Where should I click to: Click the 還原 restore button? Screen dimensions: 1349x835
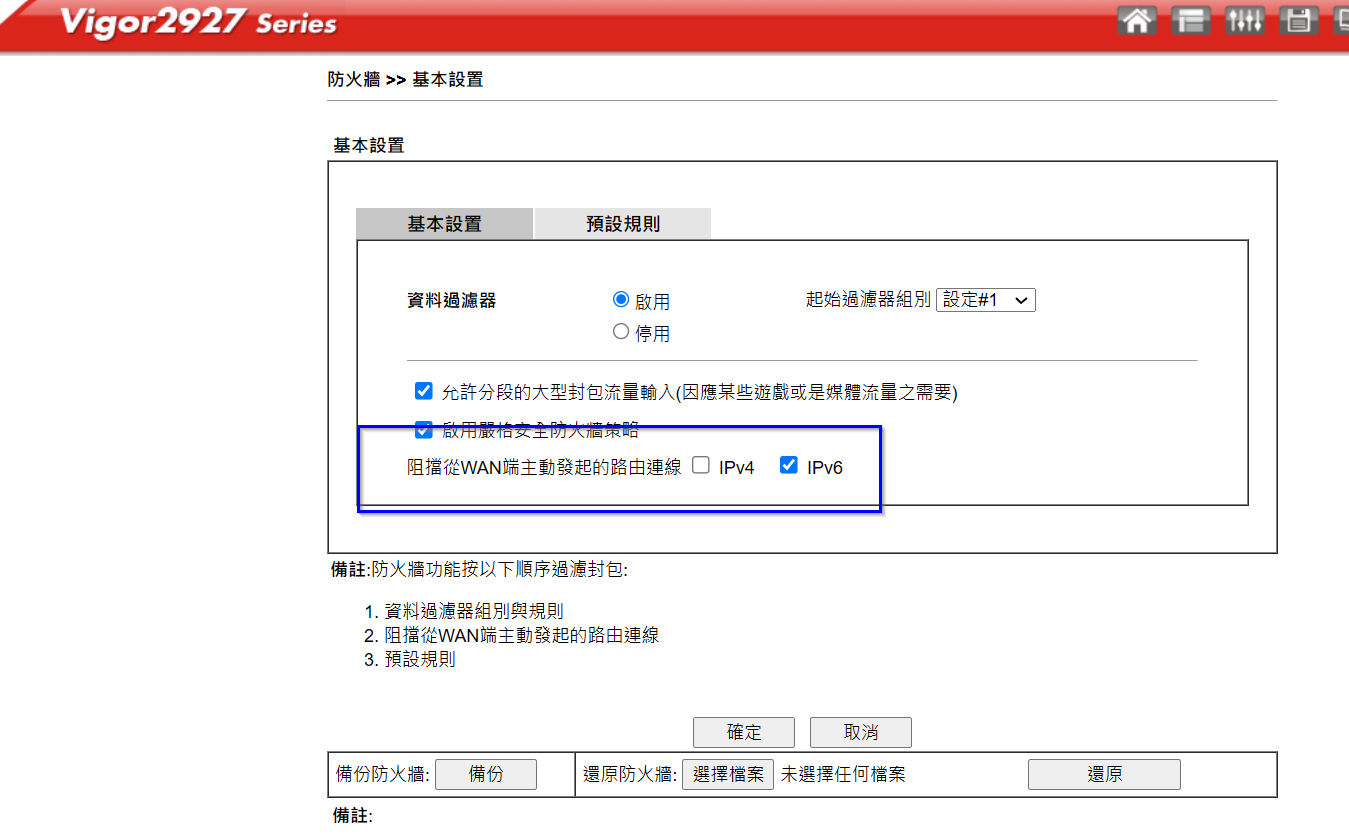pos(1104,774)
